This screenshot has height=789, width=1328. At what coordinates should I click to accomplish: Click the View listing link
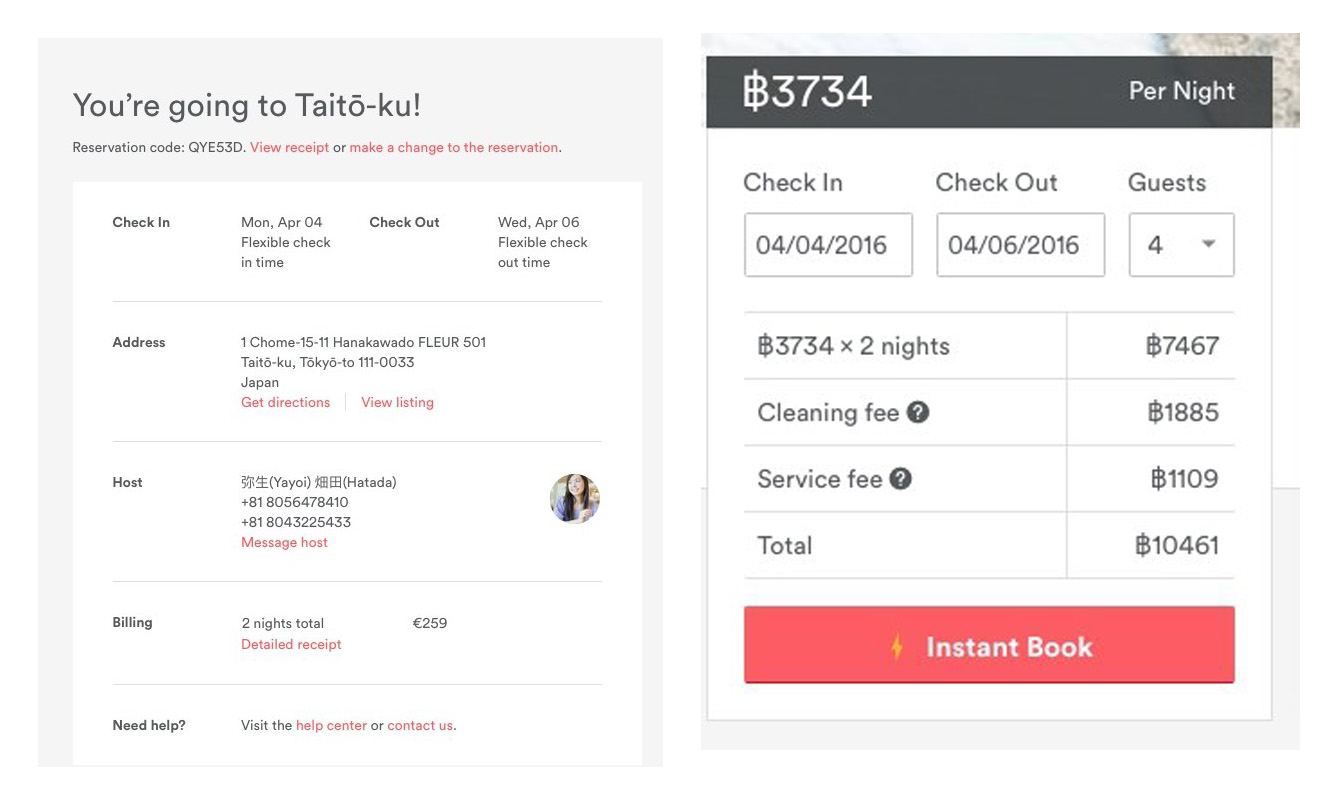[397, 402]
